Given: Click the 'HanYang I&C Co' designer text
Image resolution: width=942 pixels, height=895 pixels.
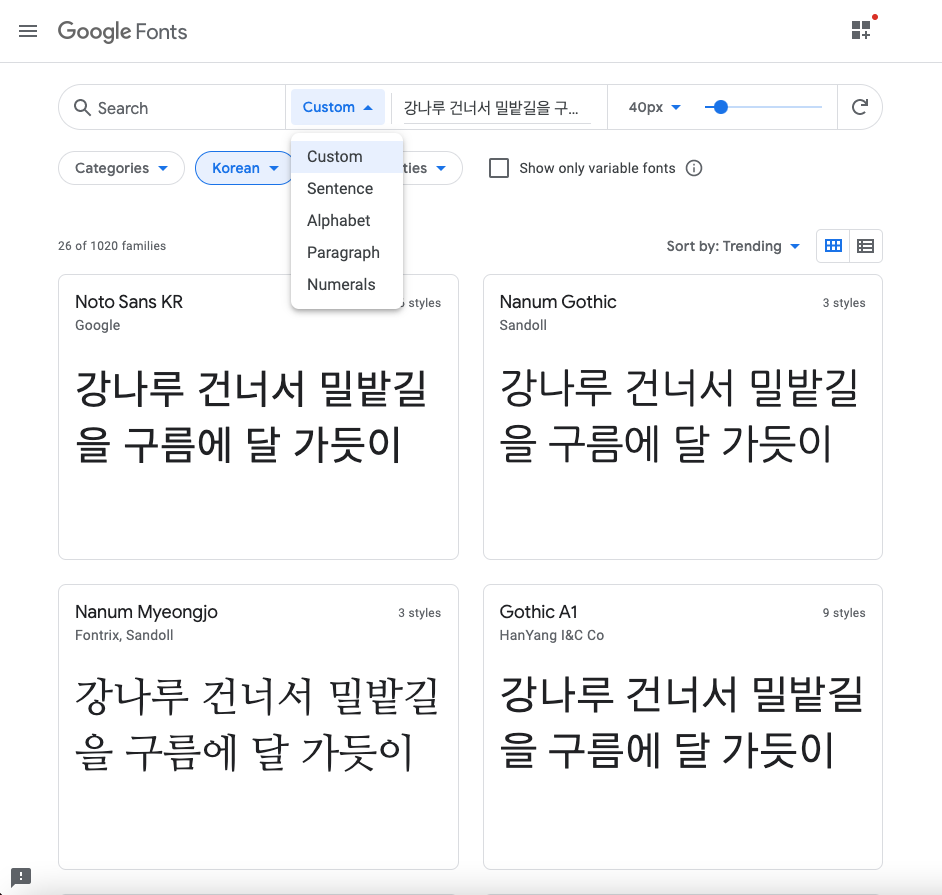Looking at the screenshot, I should click(x=552, y=635).
